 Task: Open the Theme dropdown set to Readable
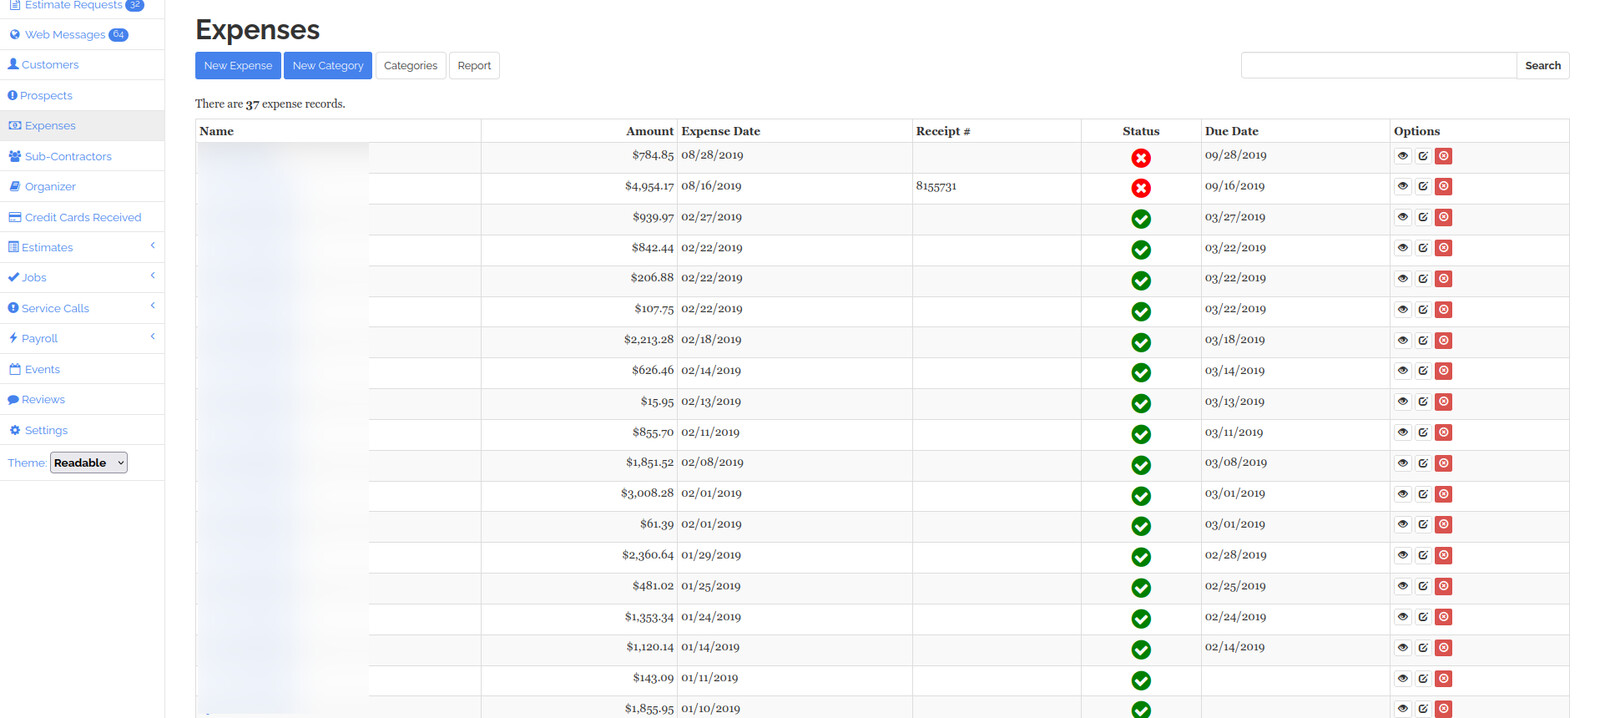click(89, 463)
